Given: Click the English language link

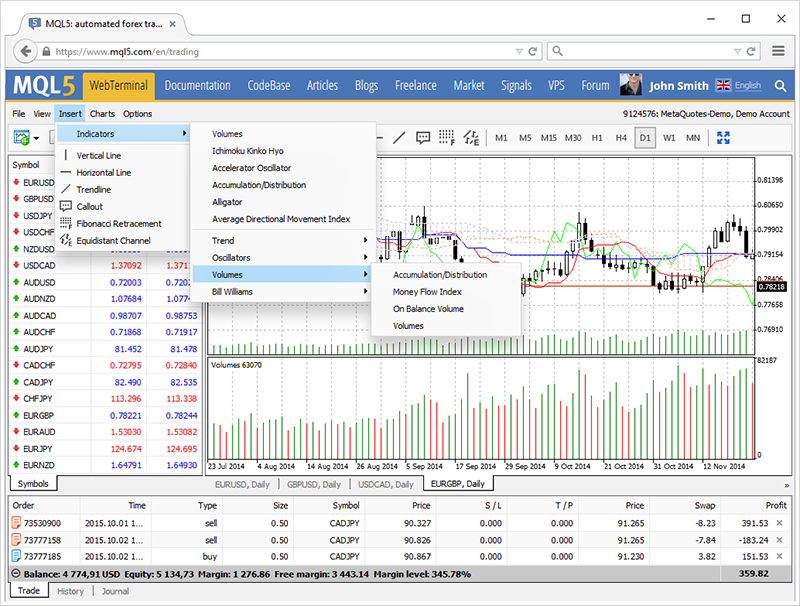Looking at the screenshot, I should pos(747,86).
